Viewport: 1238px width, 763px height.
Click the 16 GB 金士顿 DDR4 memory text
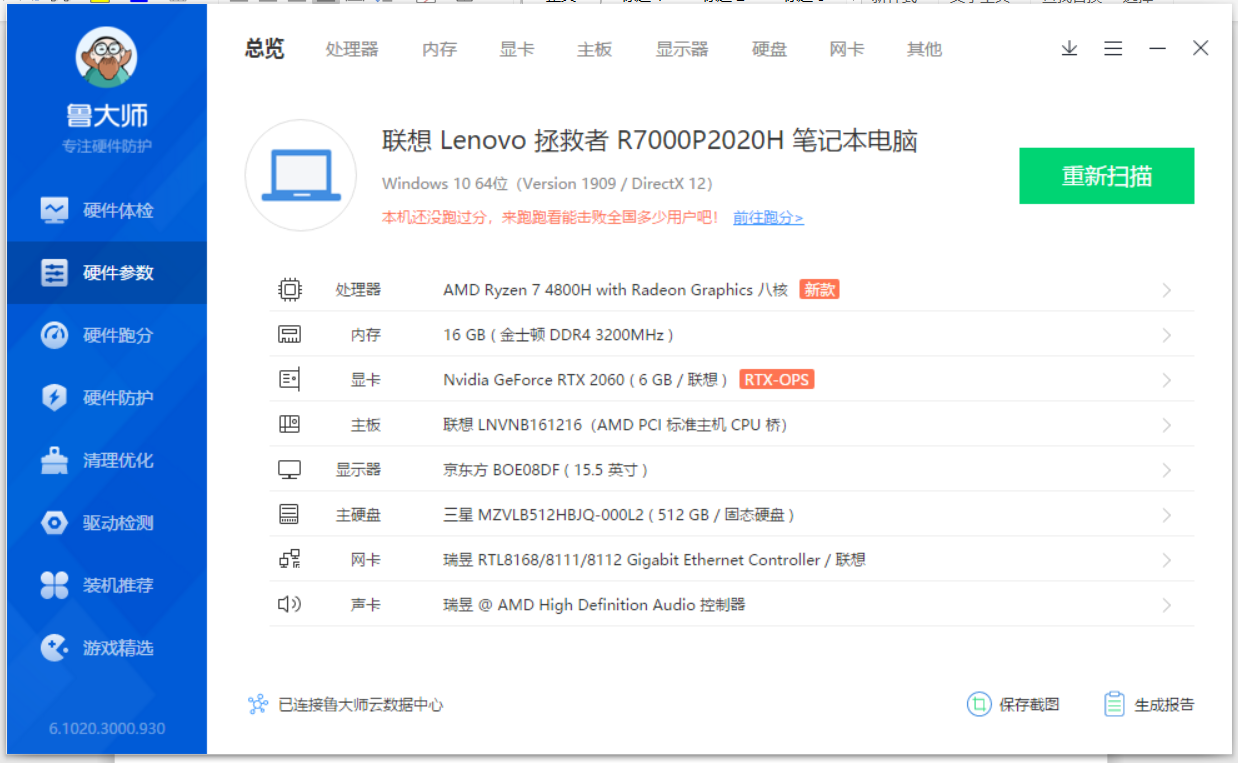point(559,335)
